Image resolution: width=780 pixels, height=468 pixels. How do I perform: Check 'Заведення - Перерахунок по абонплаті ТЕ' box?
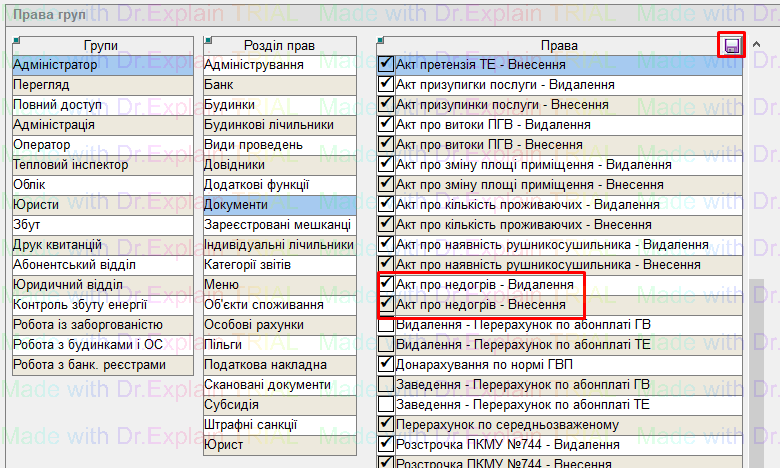386,405
